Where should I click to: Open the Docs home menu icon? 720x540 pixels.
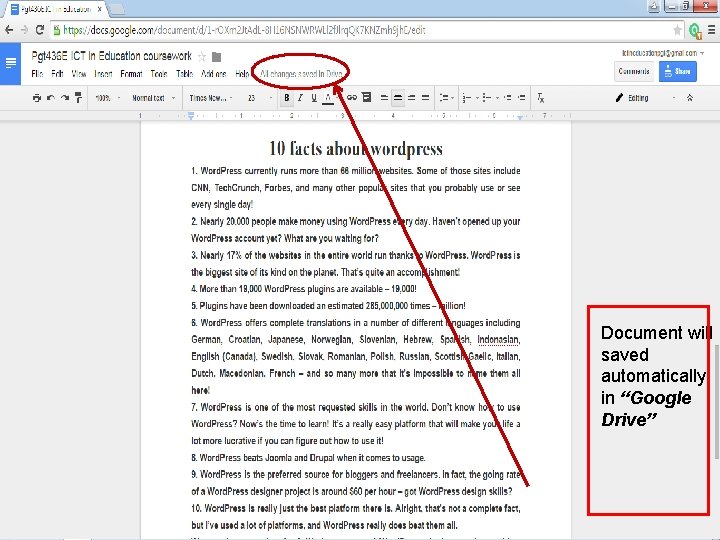pyautogui.click(x=10, y=63)
